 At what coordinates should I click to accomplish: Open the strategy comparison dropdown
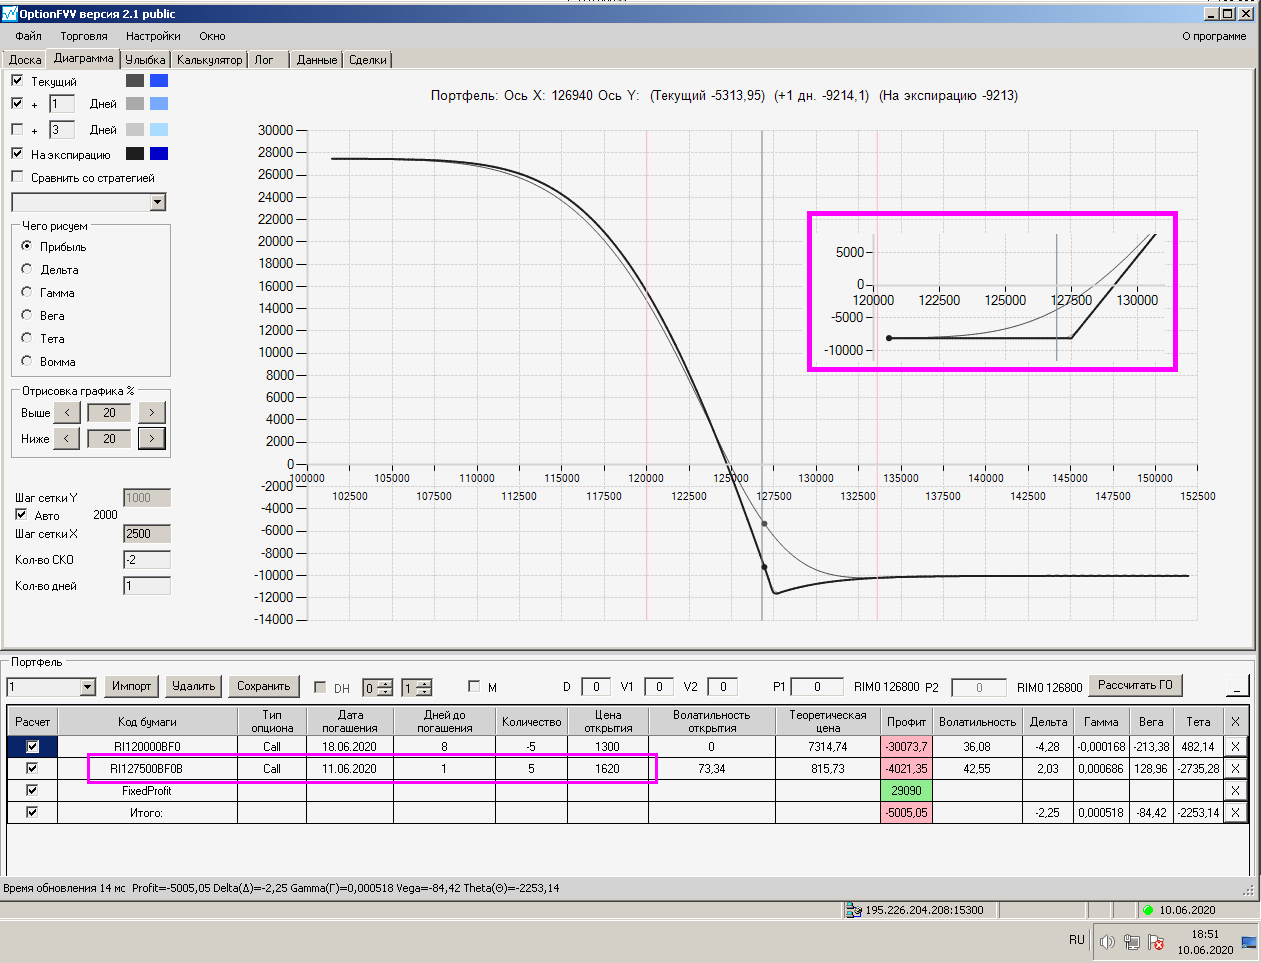click(157, 202)
